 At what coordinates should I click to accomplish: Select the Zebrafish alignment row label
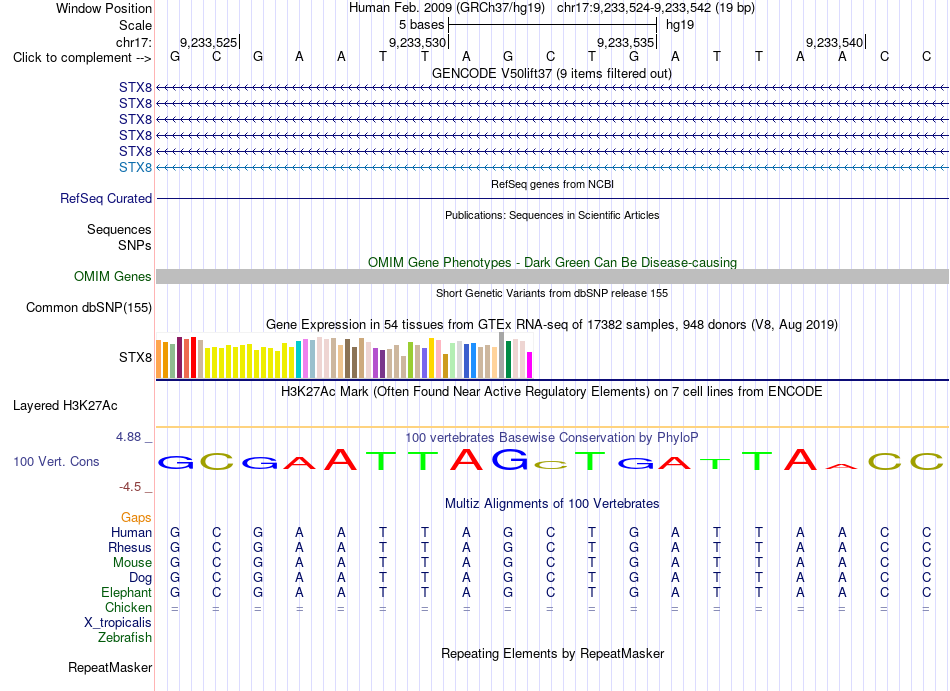pyautogui.click(x=125, y=638)
